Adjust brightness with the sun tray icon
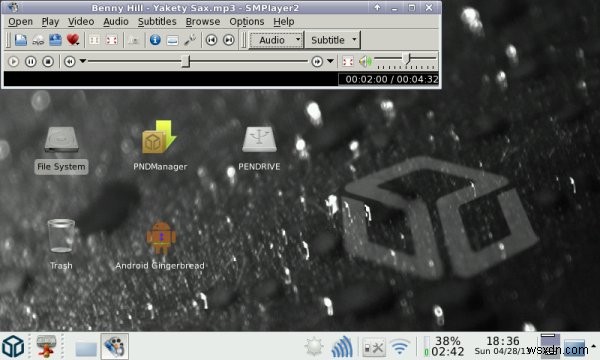The width and height of the screenshot is (600, 360). (x=314, y=347)
